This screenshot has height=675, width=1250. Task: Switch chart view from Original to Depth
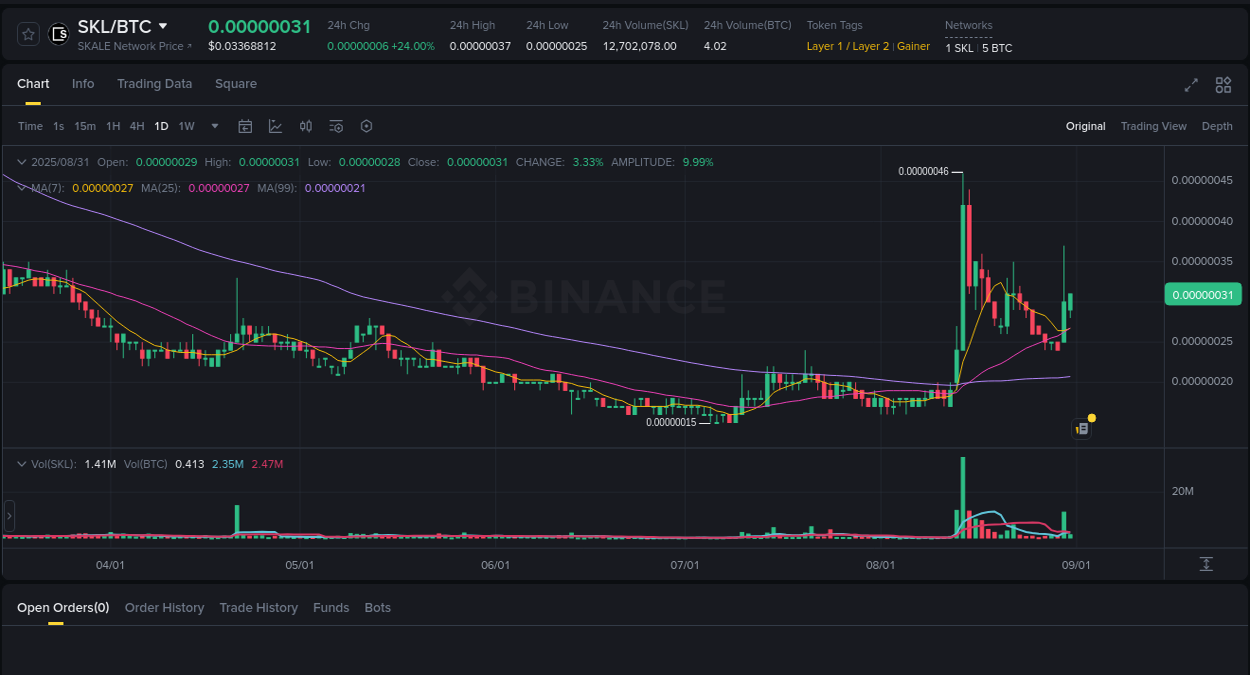(x=1217, y=126)
